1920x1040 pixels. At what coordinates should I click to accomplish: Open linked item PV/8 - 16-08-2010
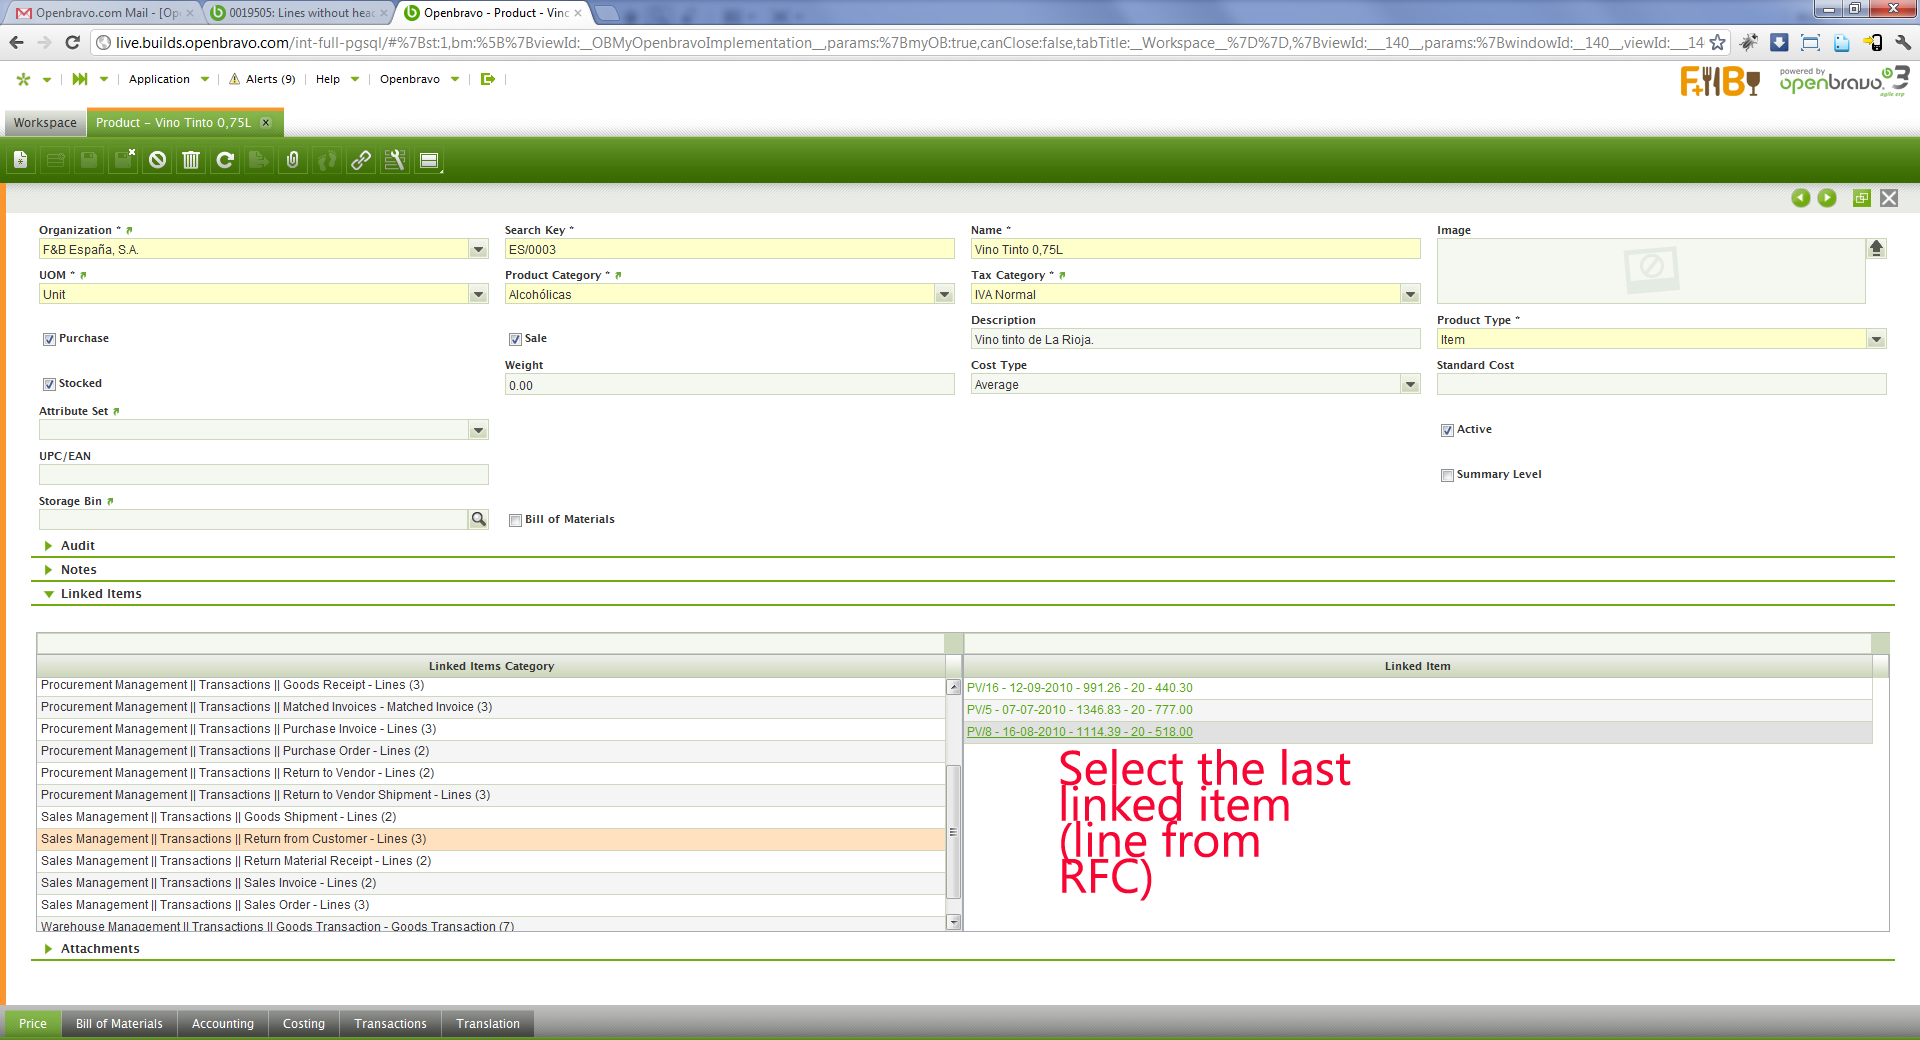[1080, 732]
